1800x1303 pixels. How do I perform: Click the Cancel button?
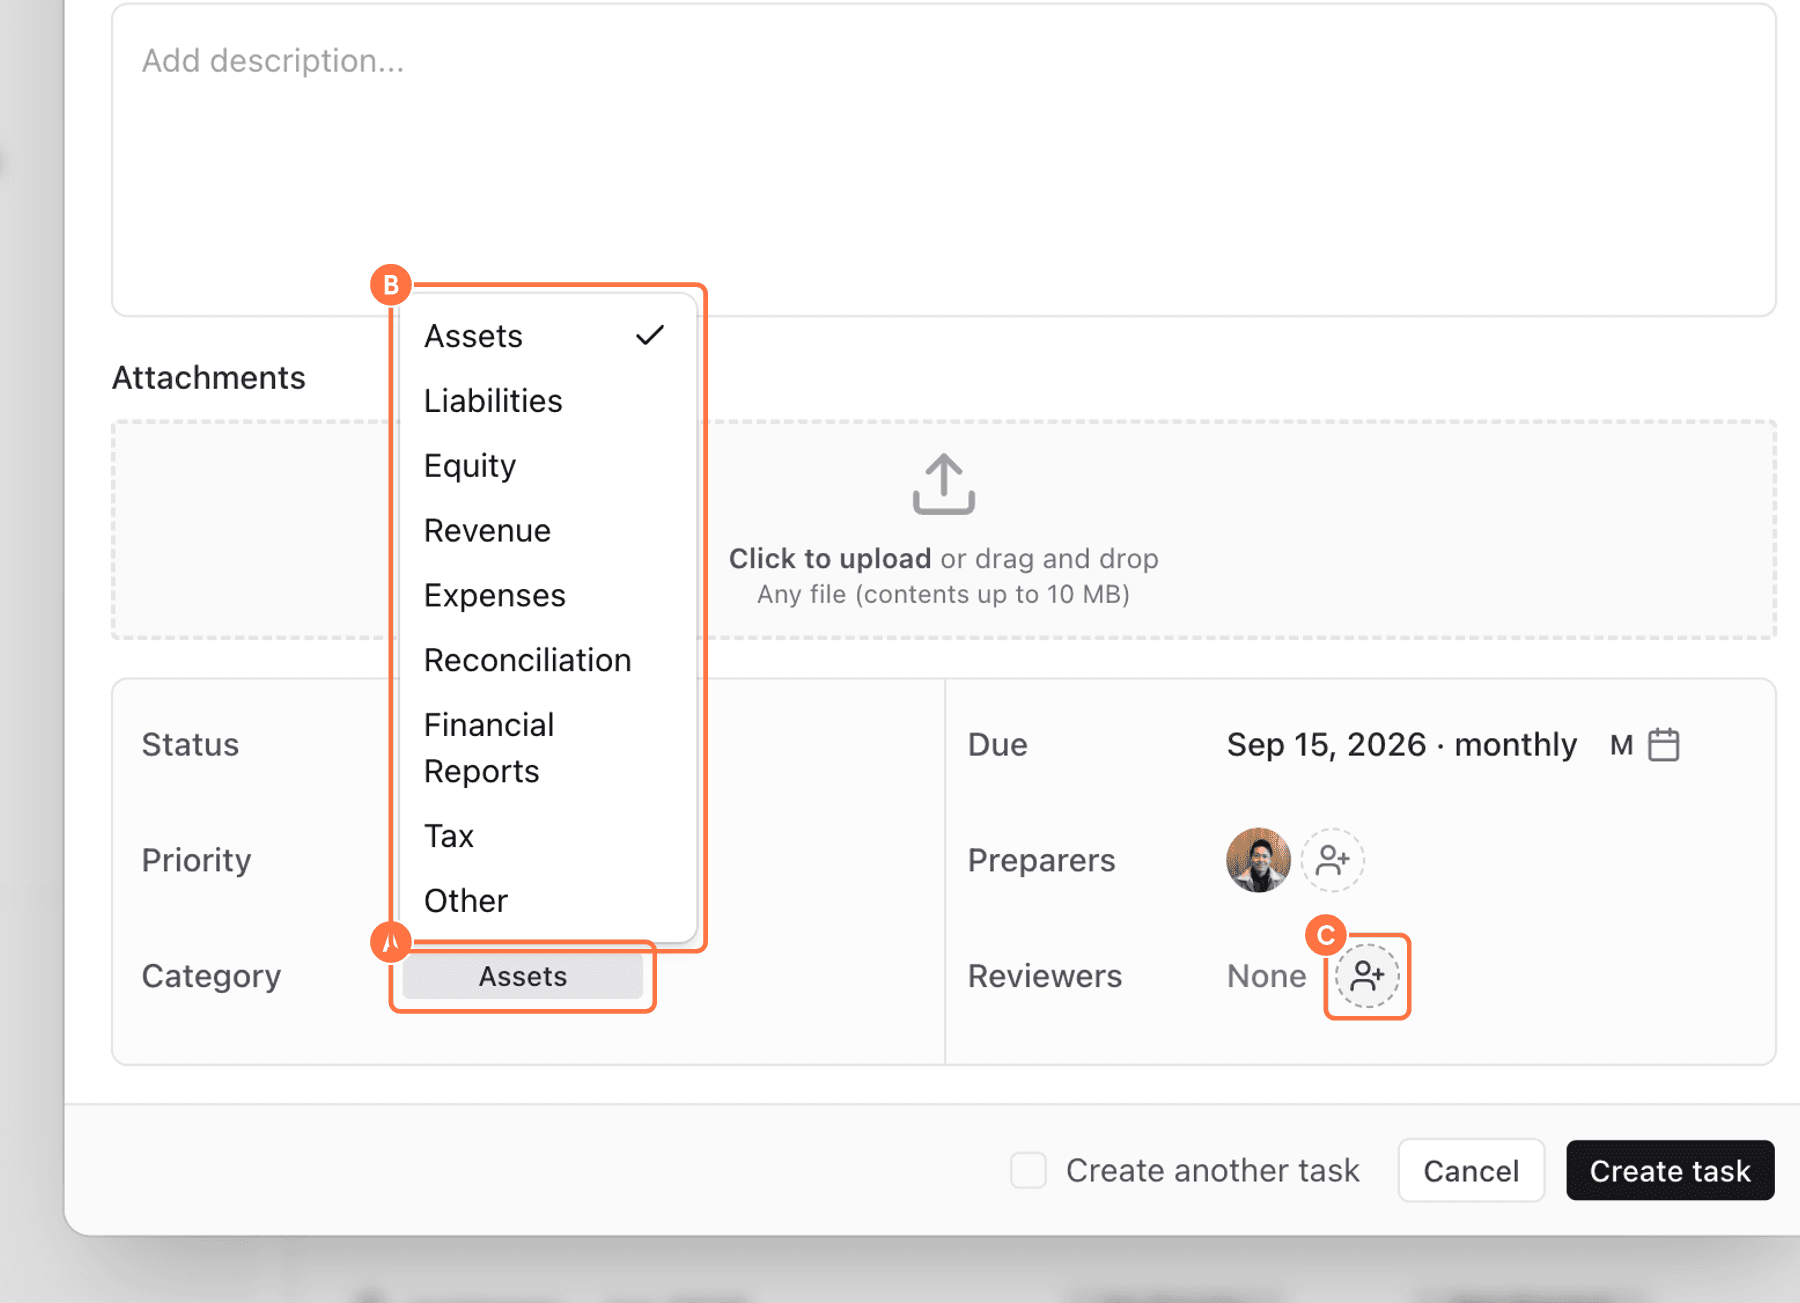click(x=1471, y=1170)
